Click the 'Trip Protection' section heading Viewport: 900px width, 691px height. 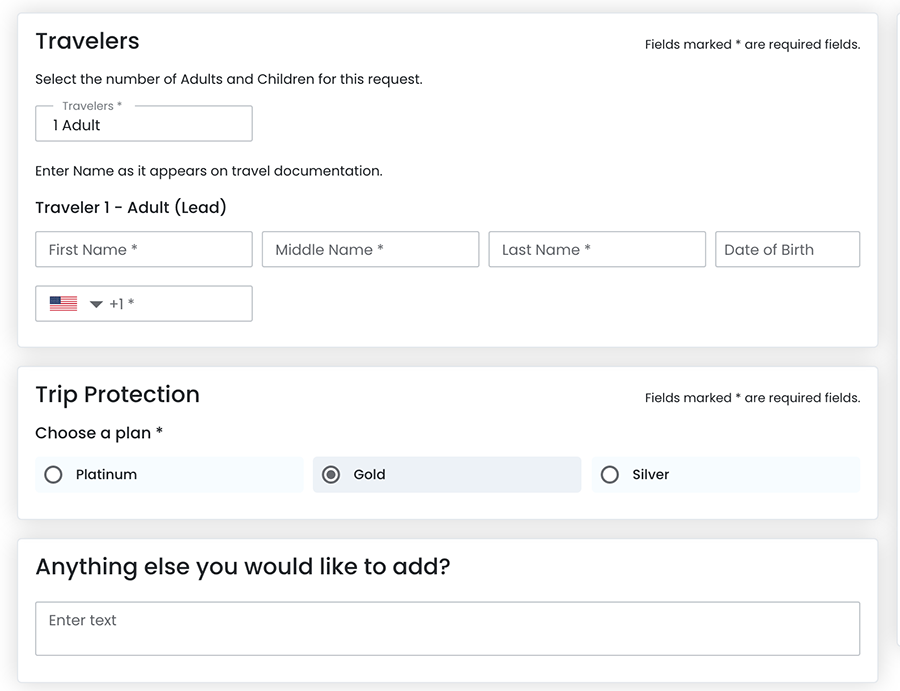tap(117, 394)
